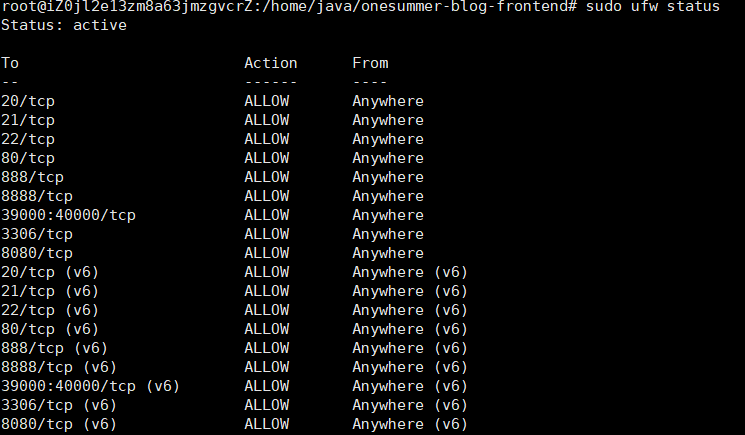This screenshot has height=435, width=745.
Task: Click Anywhere next to 8888/tcp IPv4
Action: click(388, 196)
